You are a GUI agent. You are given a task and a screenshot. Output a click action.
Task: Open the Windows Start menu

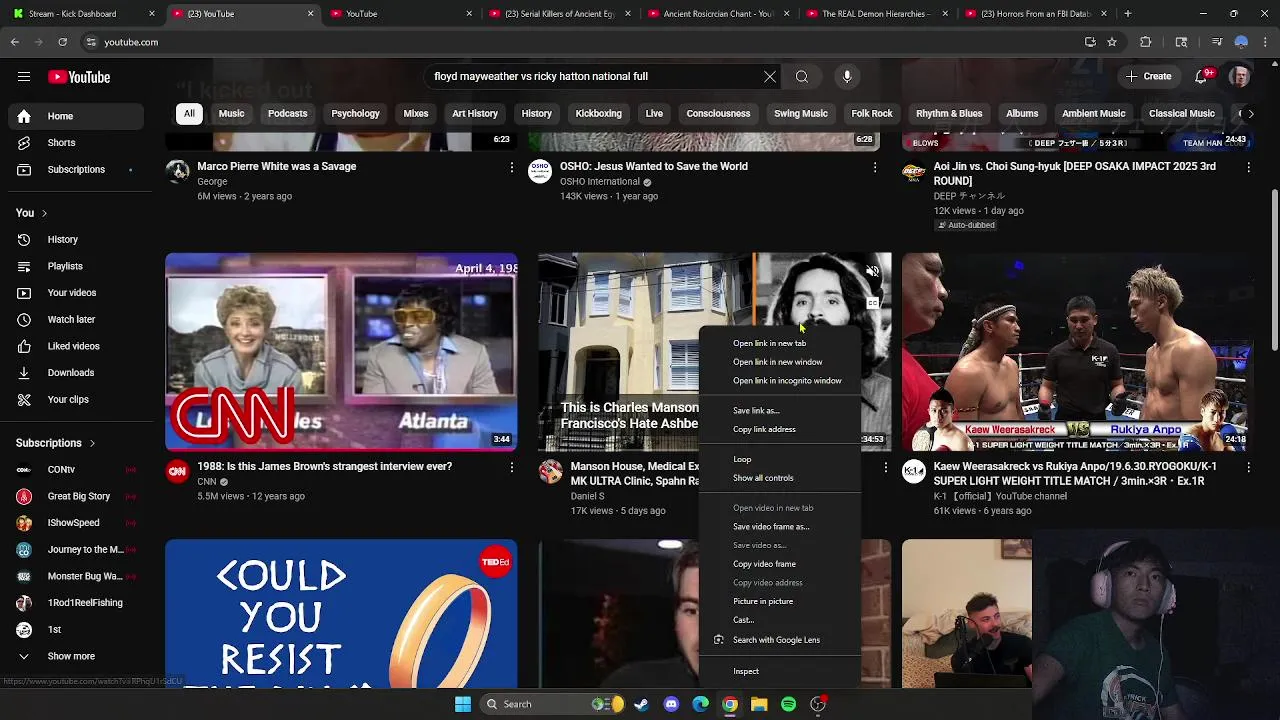pos(463,704)
